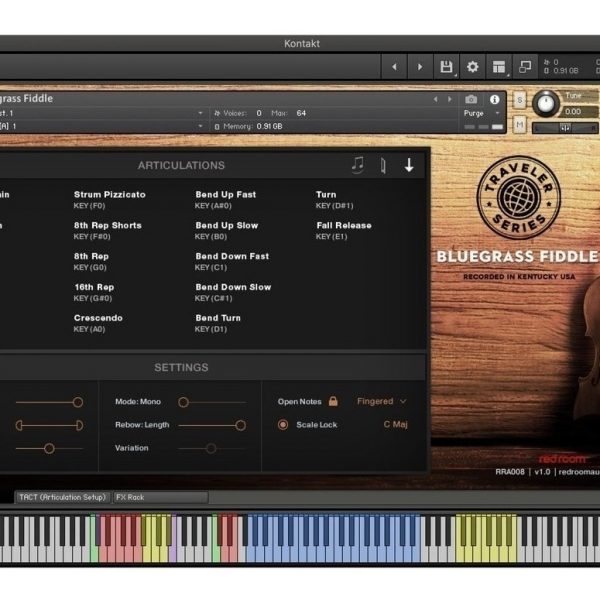Click the bow icon in Articulations header
The image size is (600, 600).
pos(383,165)
